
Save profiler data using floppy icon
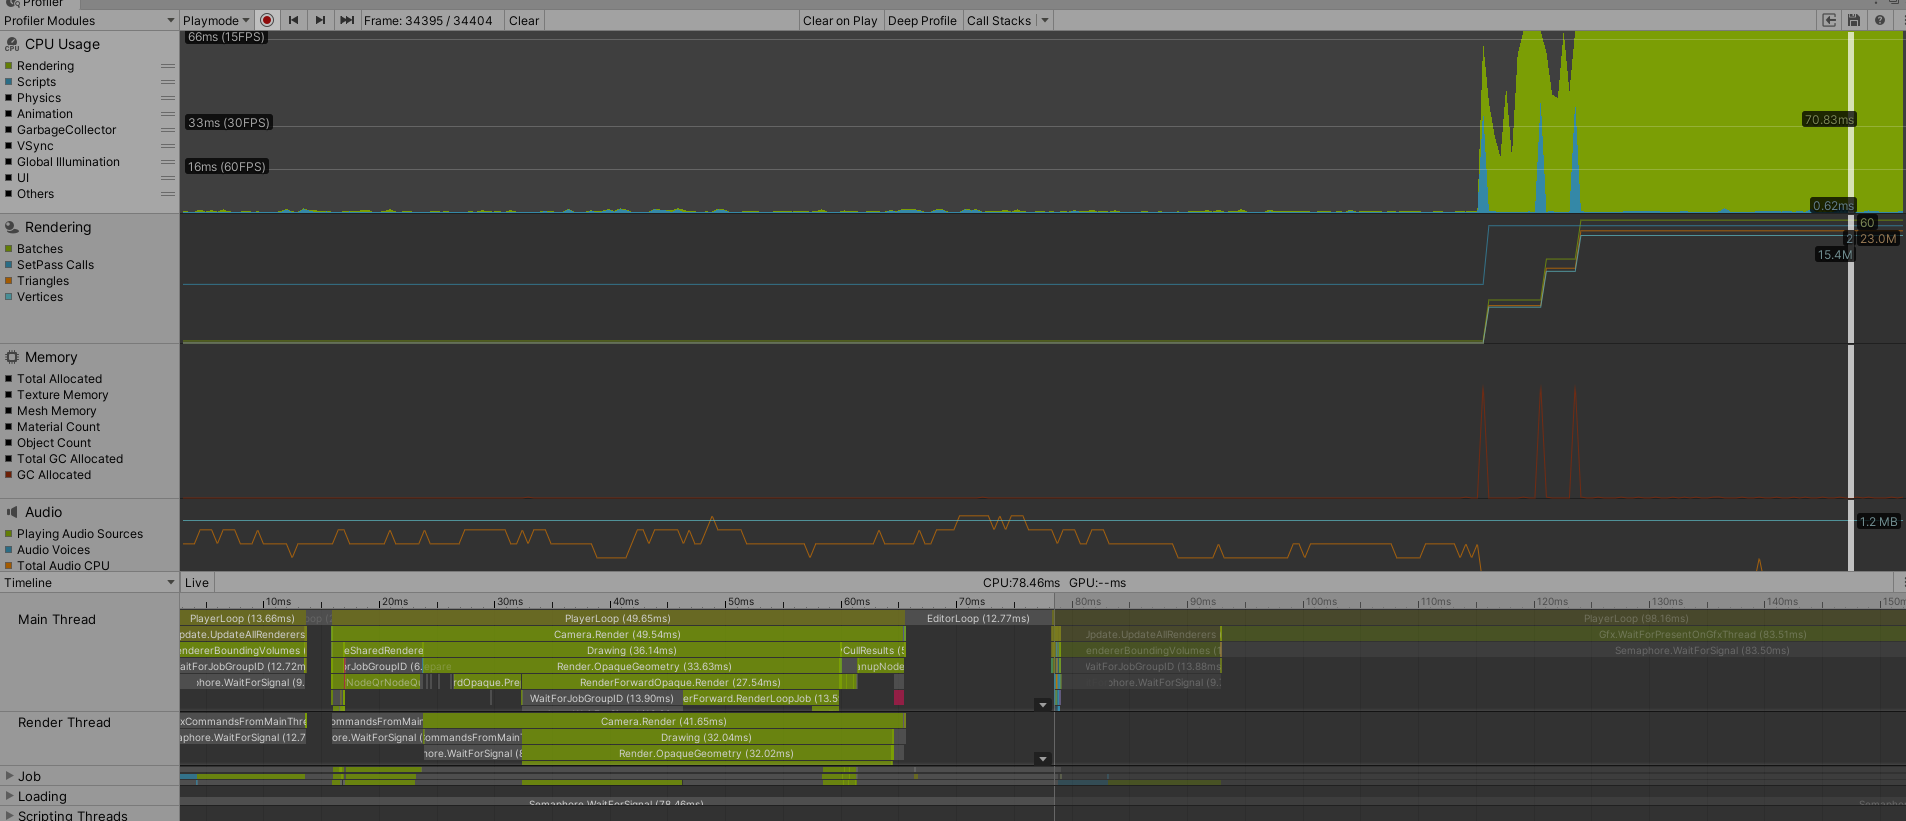pyautogui.click(x=1854, y=20)
